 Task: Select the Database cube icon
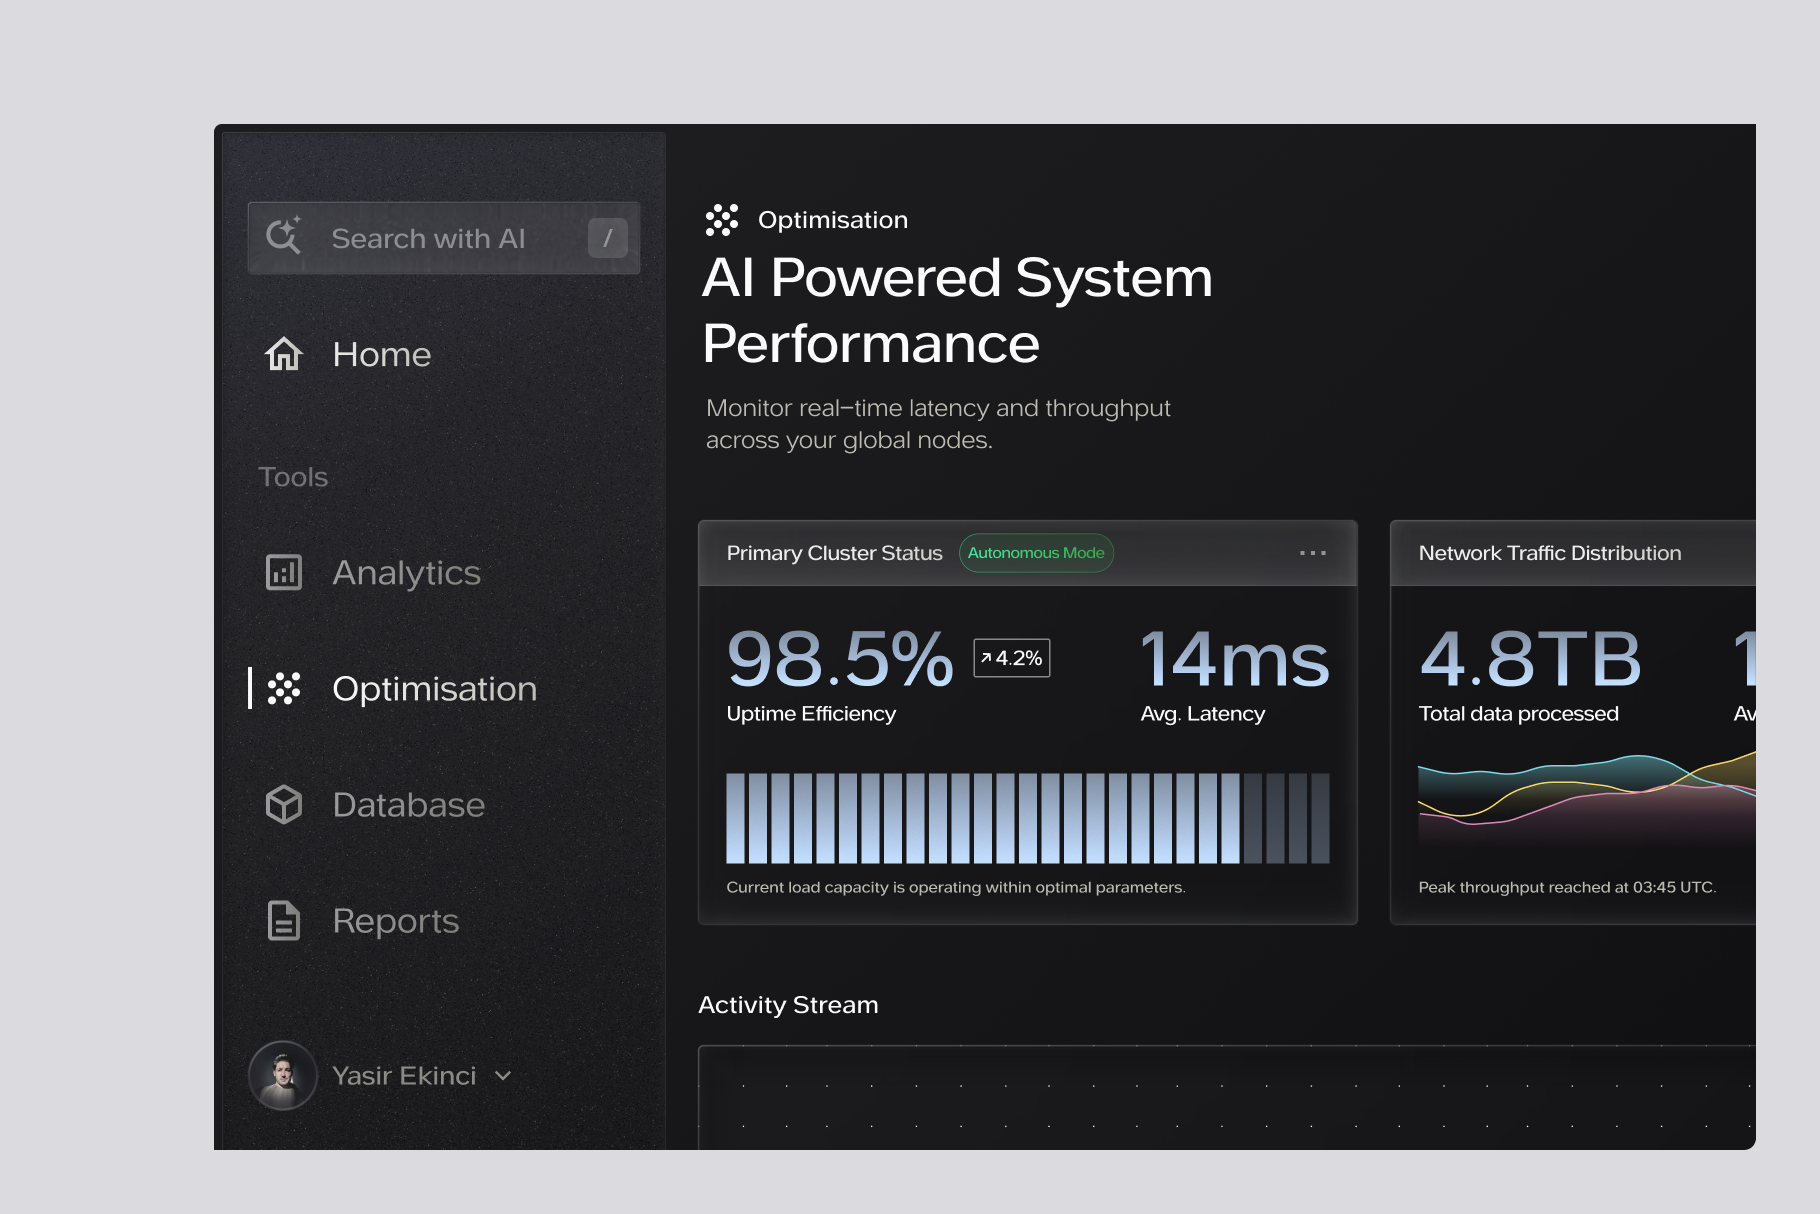[x=283, y=804]
